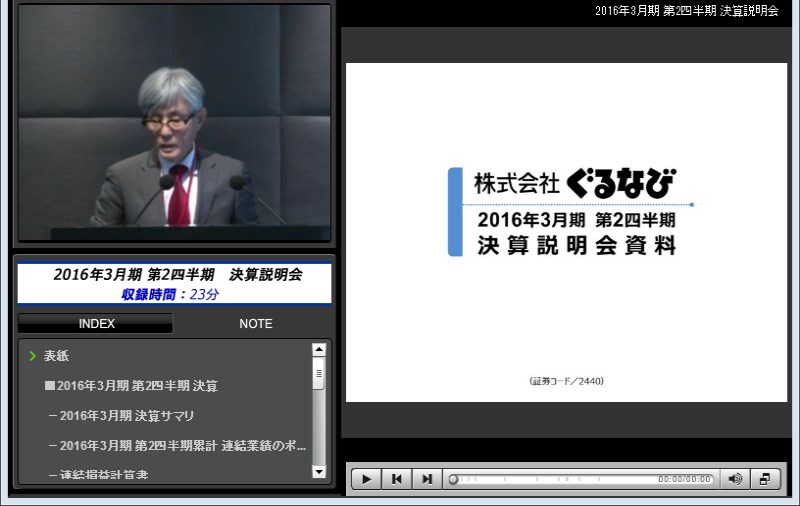
Task: Select the 表紙 index entry
Action: click(x=56, y=356)
